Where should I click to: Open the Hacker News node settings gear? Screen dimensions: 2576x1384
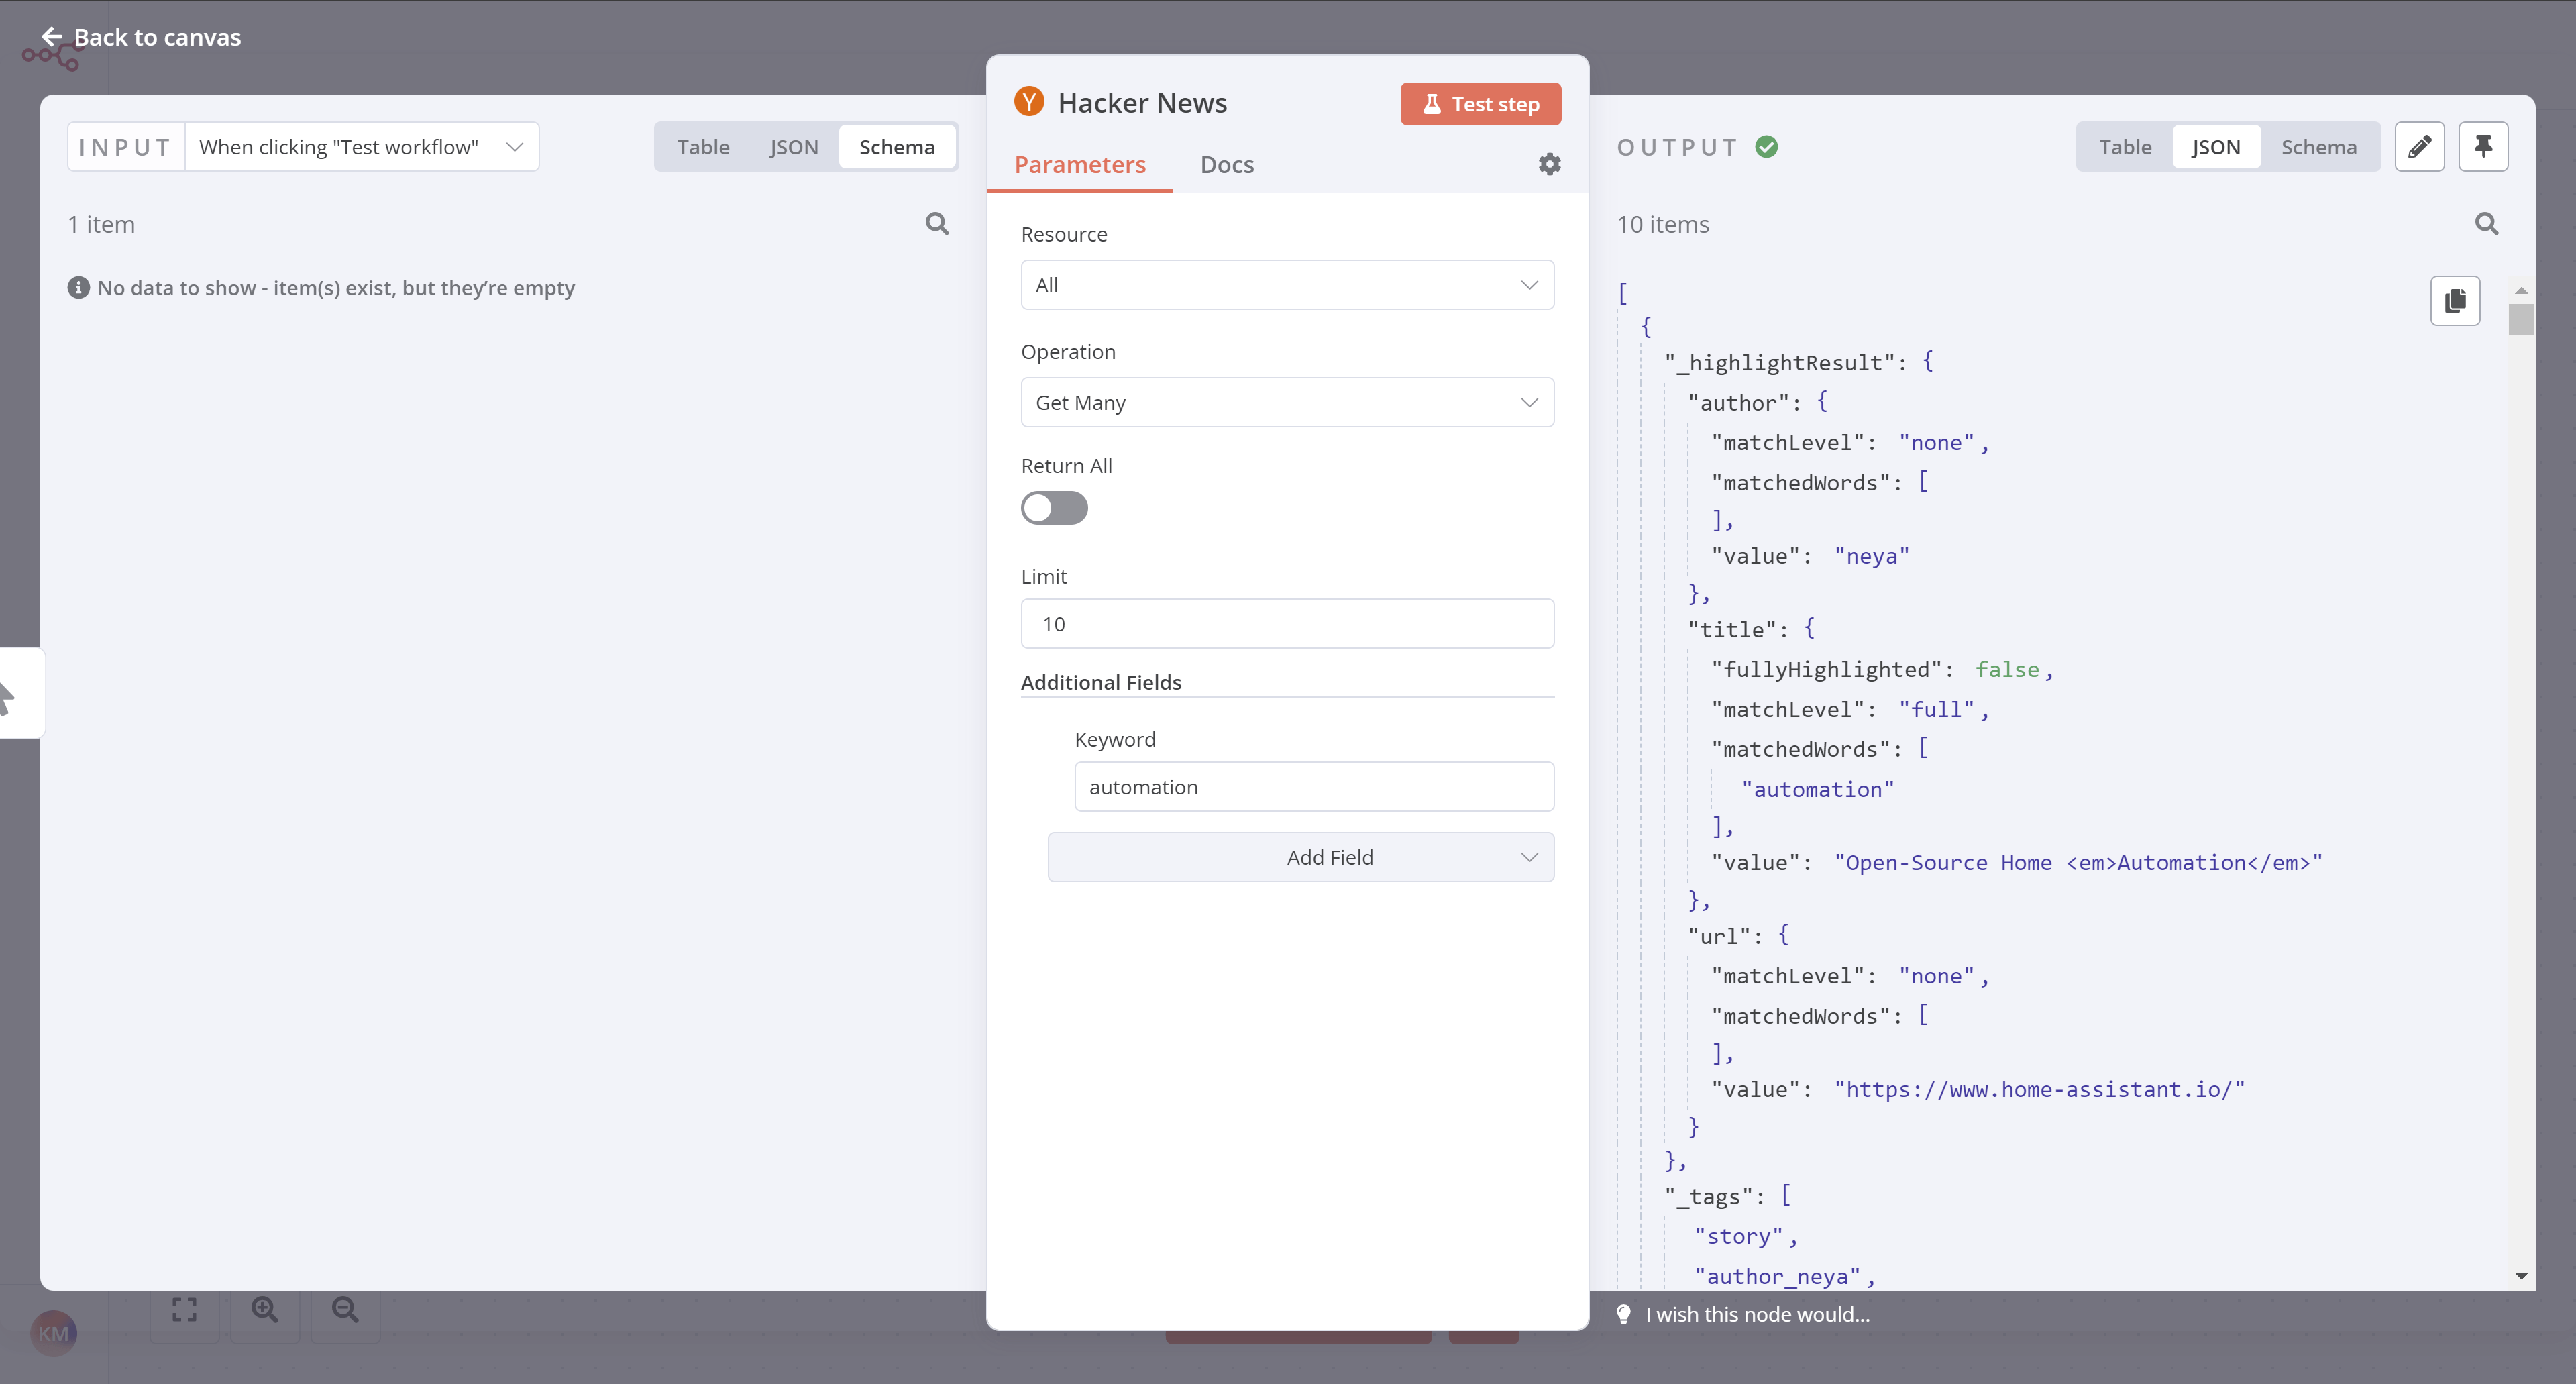click(x=1548, y=164)
